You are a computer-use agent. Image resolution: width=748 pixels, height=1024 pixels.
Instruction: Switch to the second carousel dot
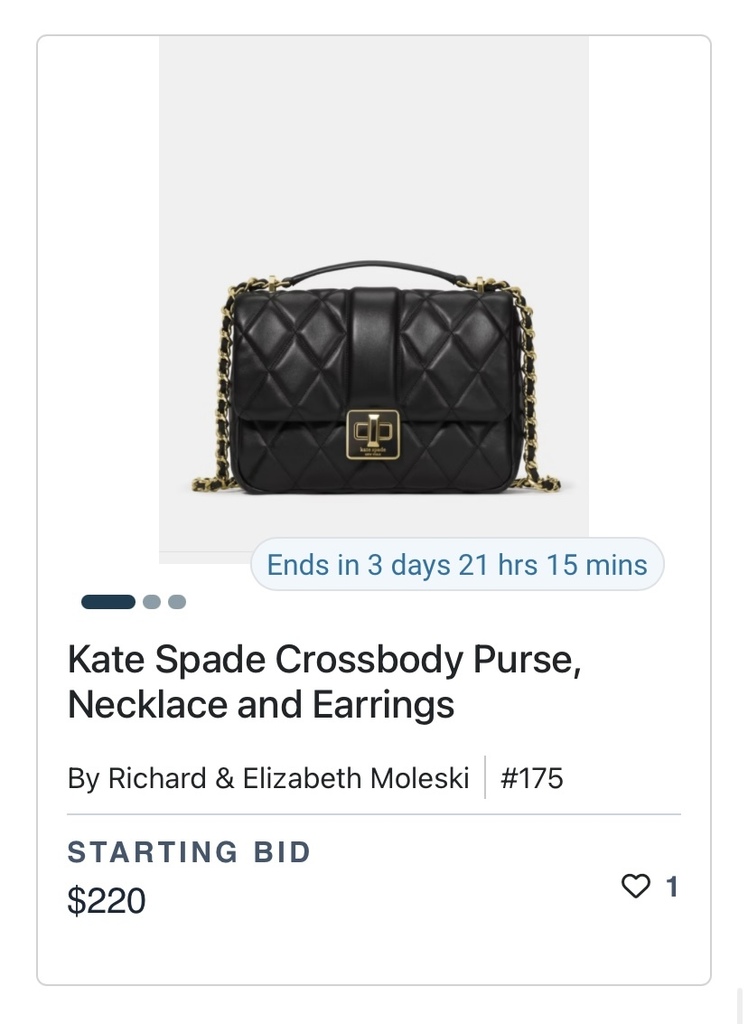coord(152,602)
